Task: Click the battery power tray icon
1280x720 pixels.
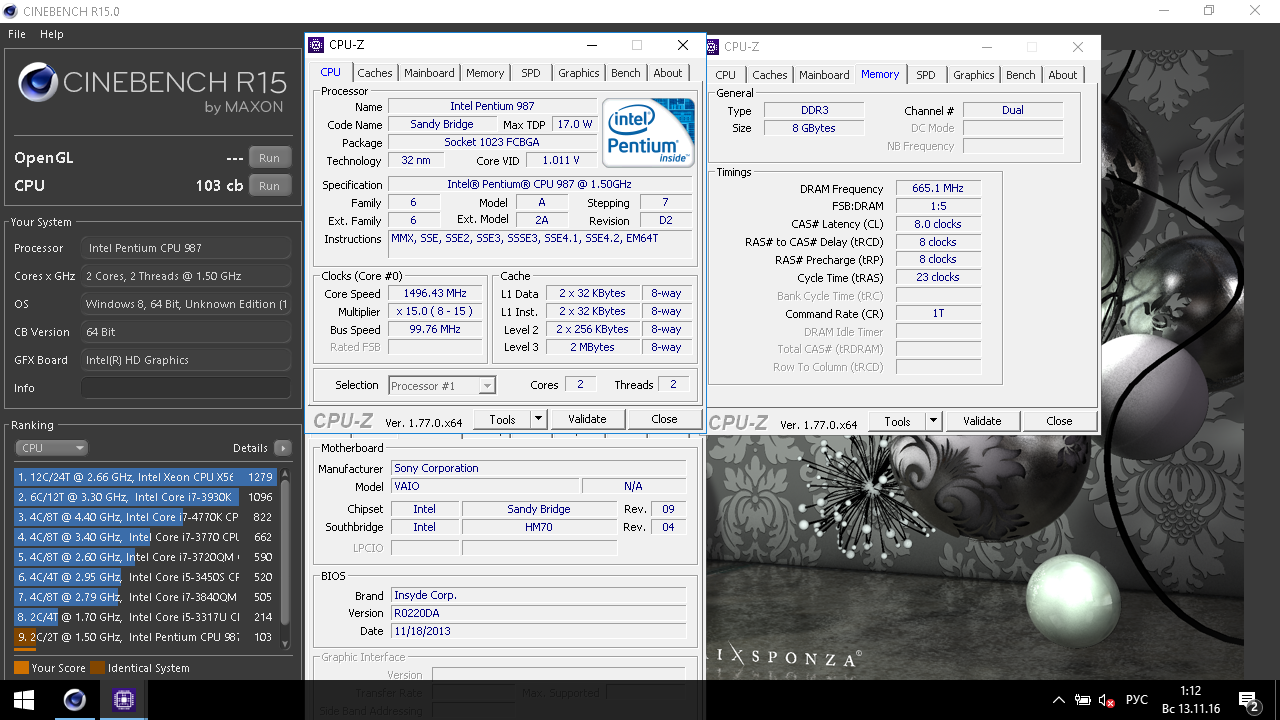Action: coord(1083,701)
